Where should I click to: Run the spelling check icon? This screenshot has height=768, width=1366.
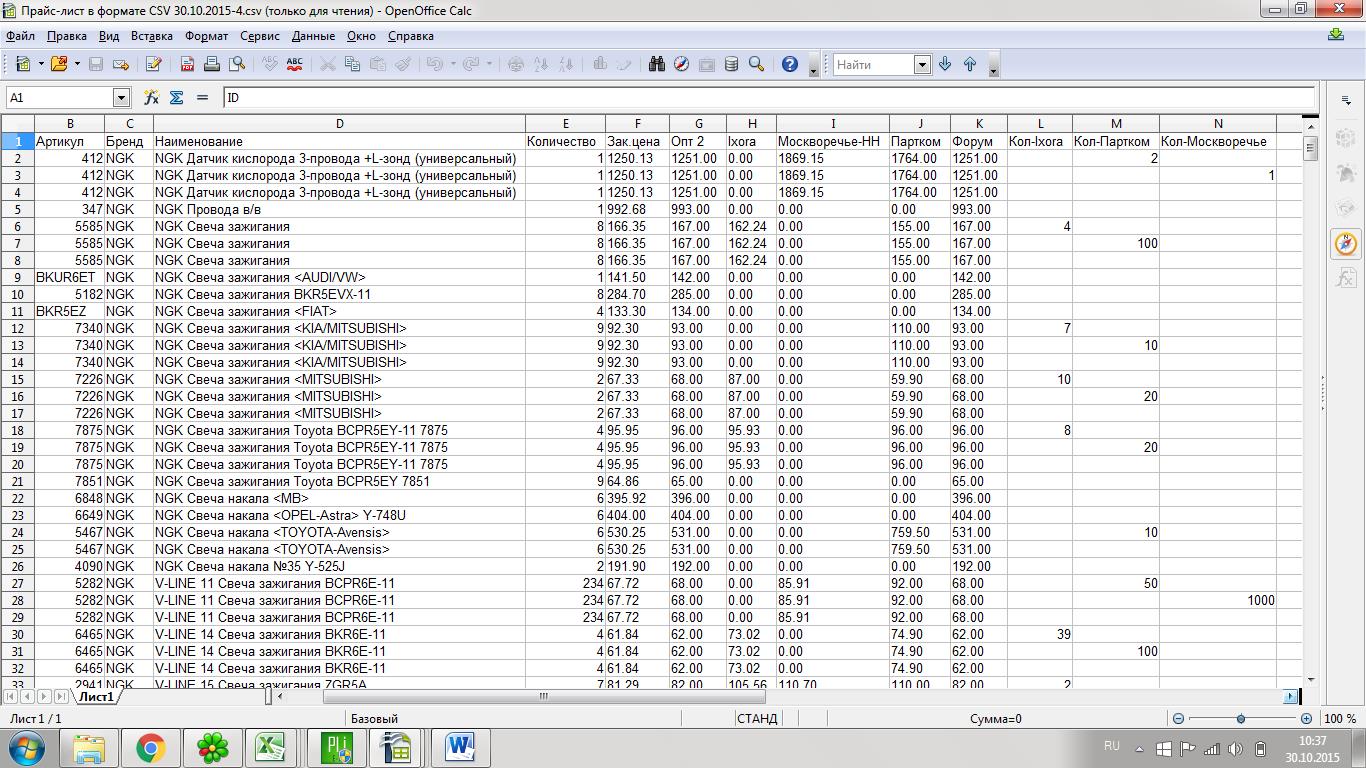tap(270, 64)
